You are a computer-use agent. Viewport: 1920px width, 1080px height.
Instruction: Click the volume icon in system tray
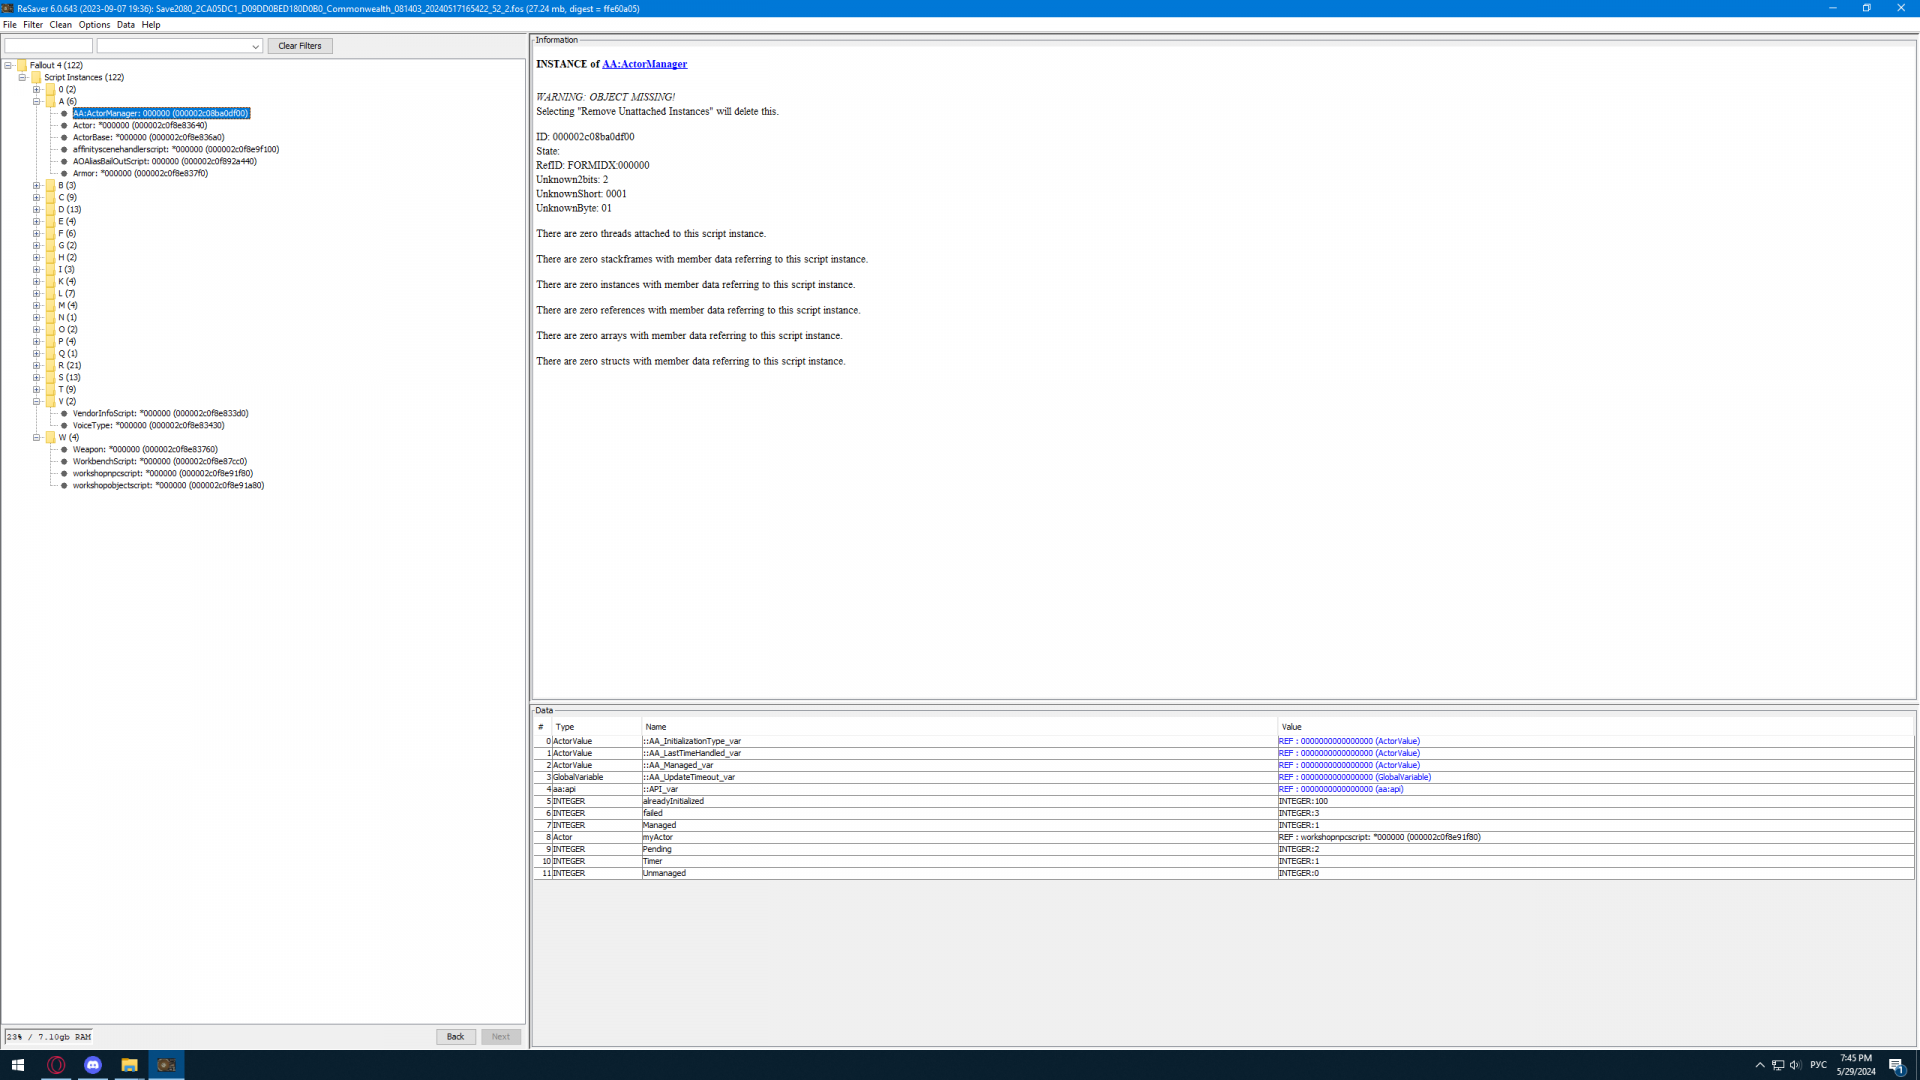click(x=1795, y=1065)
